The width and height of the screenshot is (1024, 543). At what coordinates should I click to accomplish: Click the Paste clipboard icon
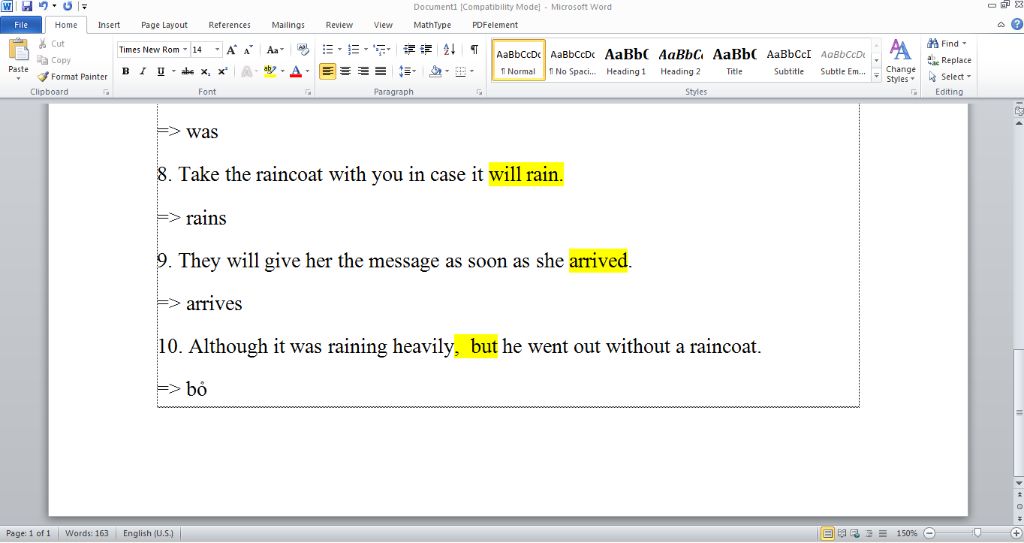18,50
